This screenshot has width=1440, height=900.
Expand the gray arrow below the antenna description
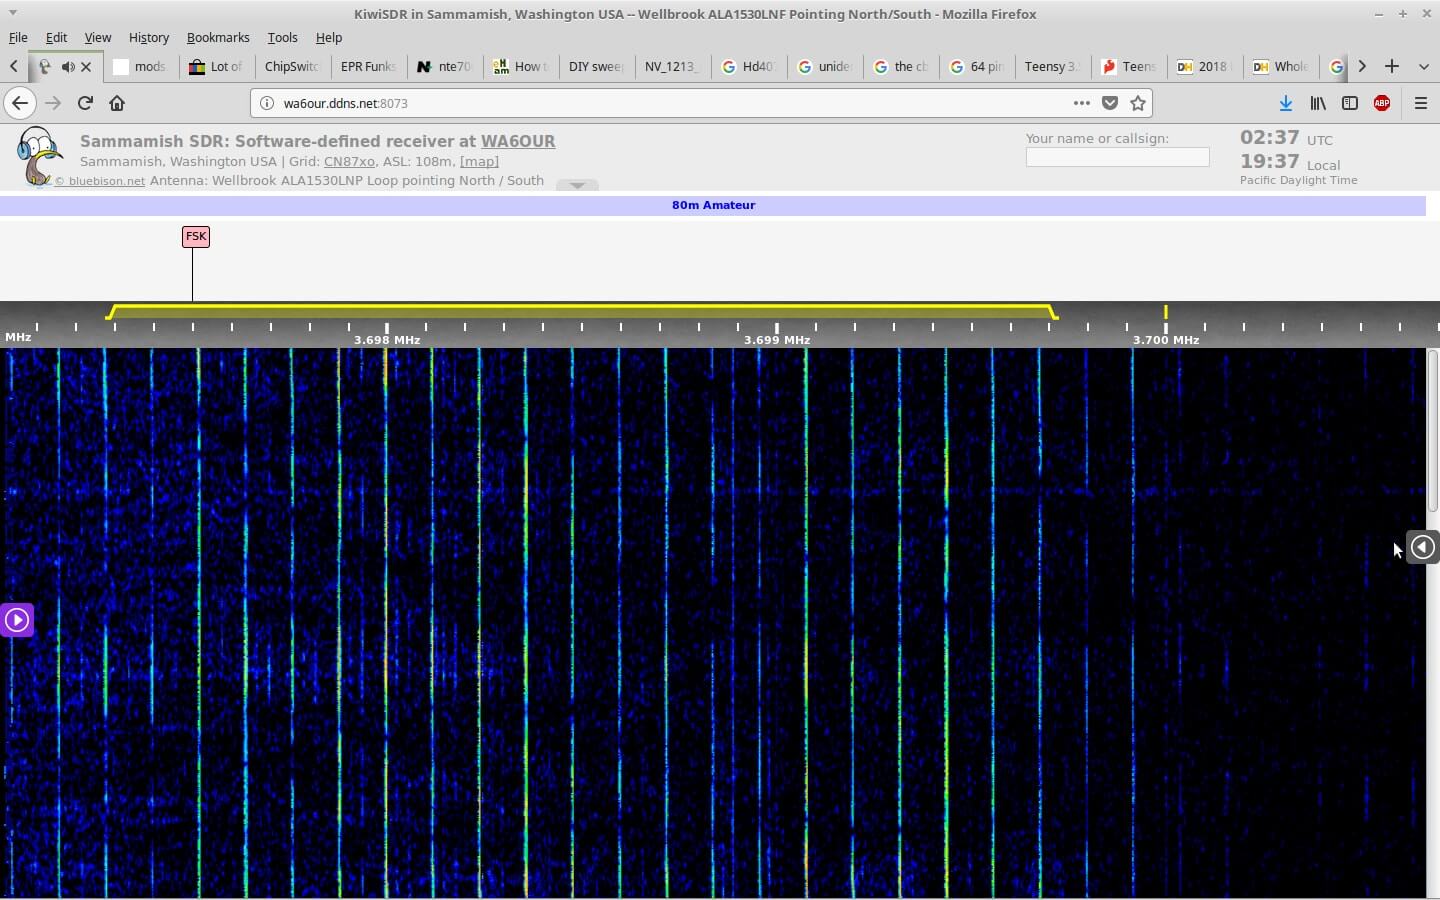point(576,184)
